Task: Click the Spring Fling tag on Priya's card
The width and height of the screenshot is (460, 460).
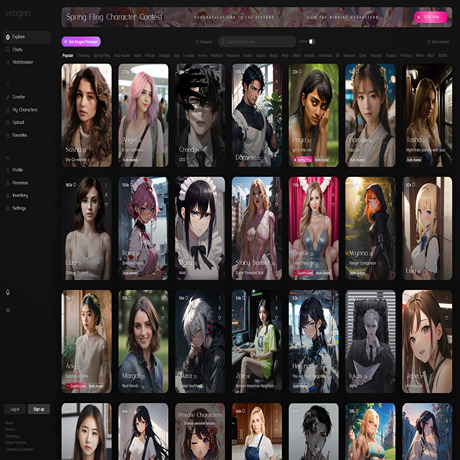Action: pyautogui.click(x=302, y=160)
